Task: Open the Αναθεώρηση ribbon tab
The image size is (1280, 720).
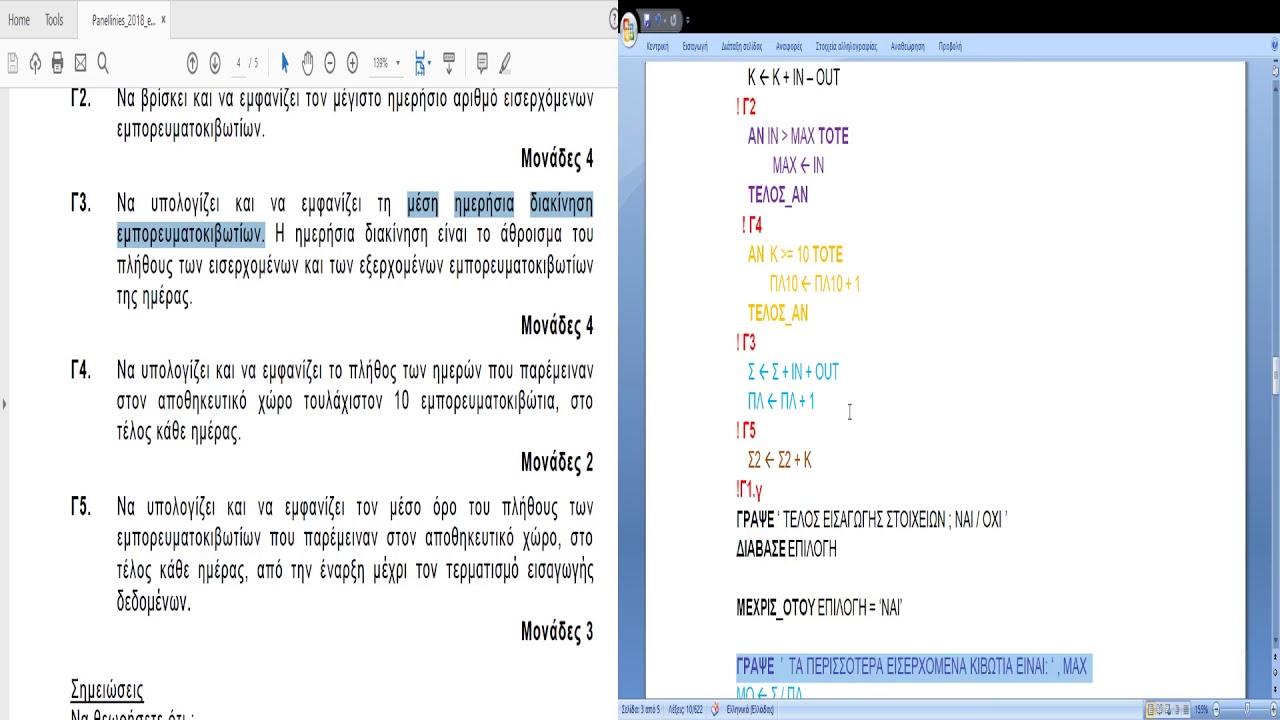Action: [x=908, y=47]
